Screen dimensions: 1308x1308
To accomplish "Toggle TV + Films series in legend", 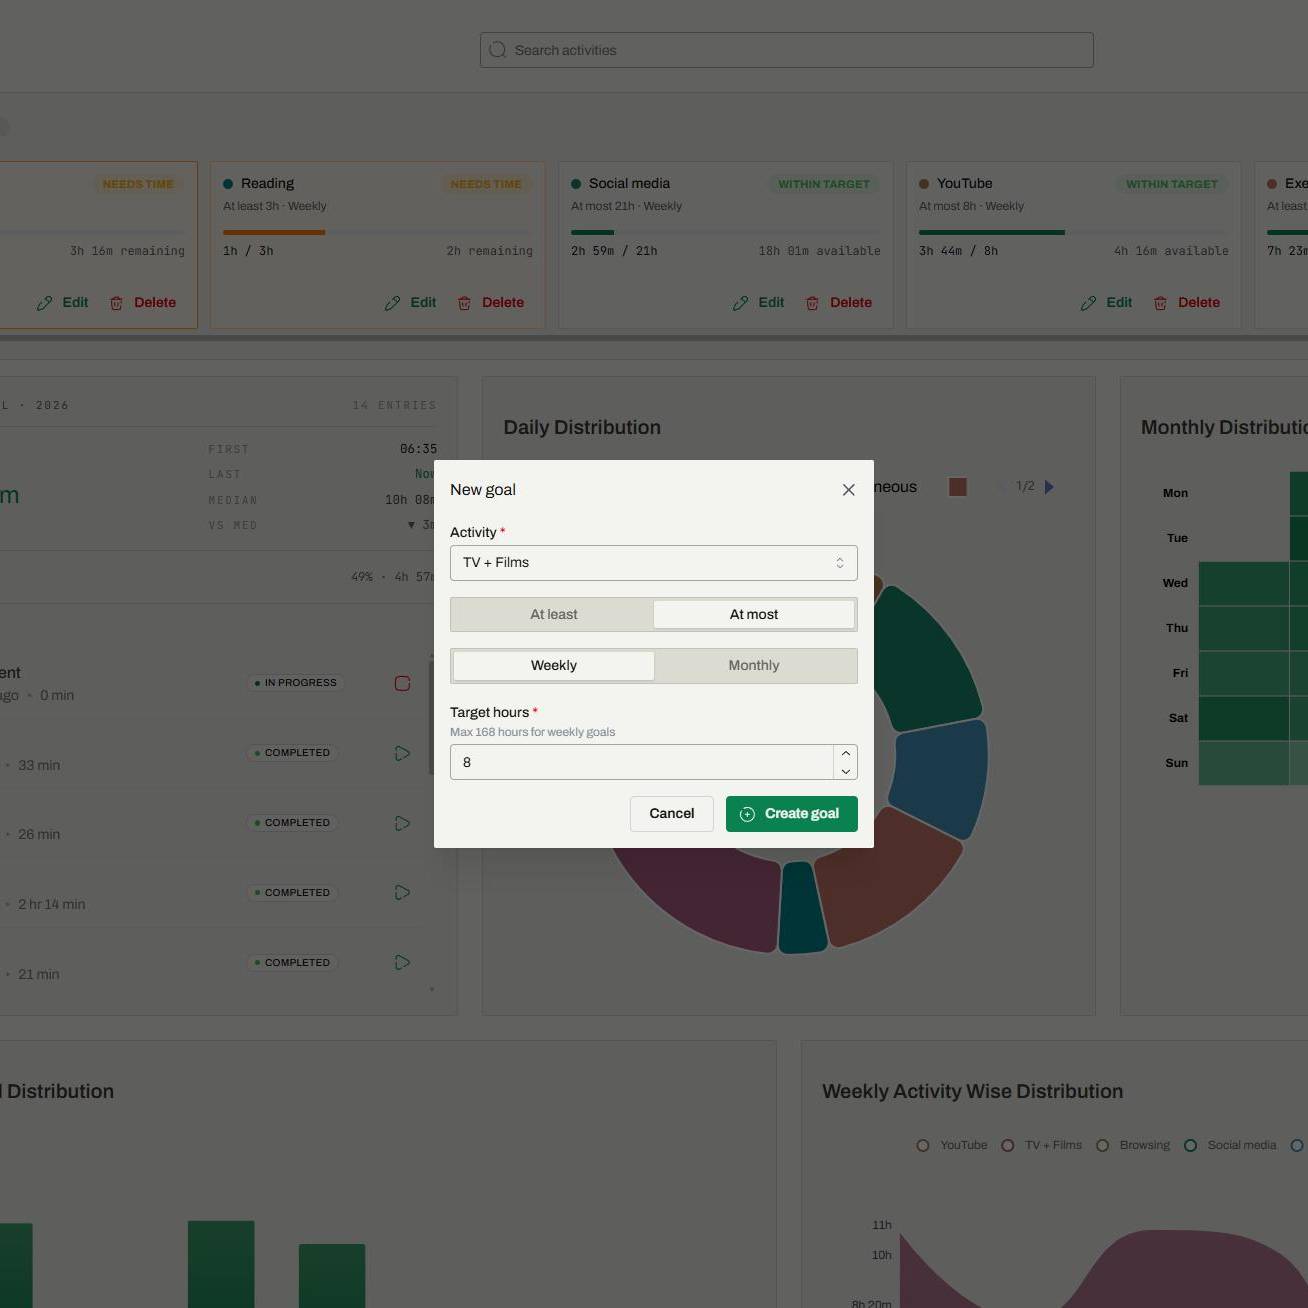I will (1041, 1146).
